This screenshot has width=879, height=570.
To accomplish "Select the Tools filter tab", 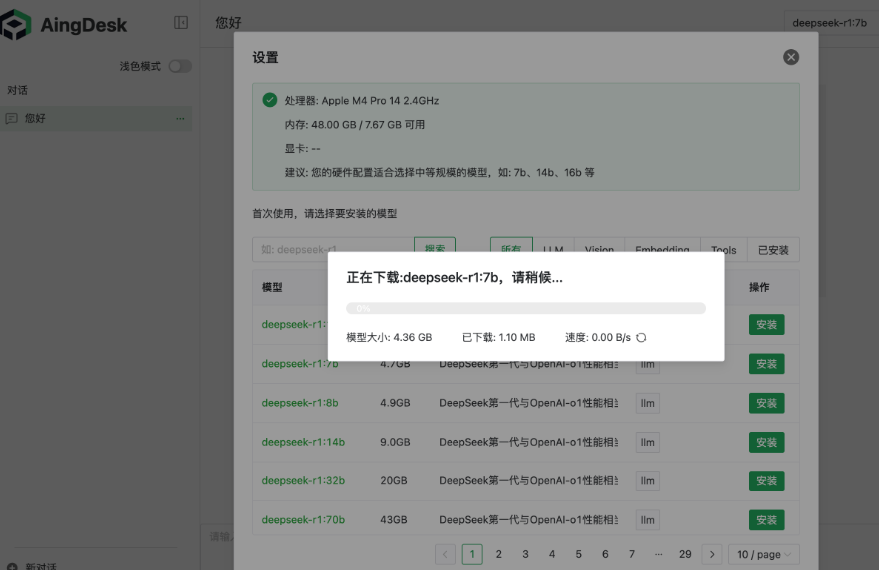I will [724, 250].
